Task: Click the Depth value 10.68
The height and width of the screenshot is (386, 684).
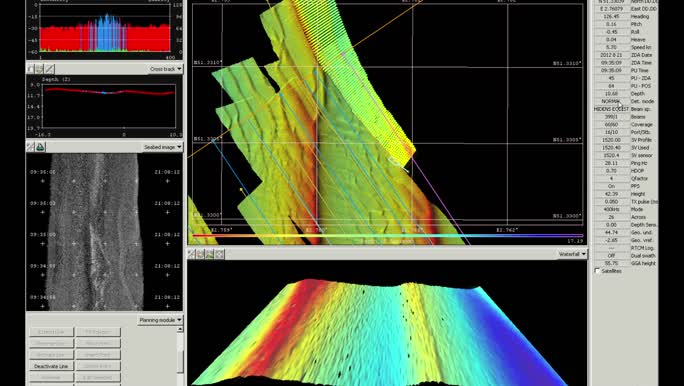Action: click(x=611, y=94)
